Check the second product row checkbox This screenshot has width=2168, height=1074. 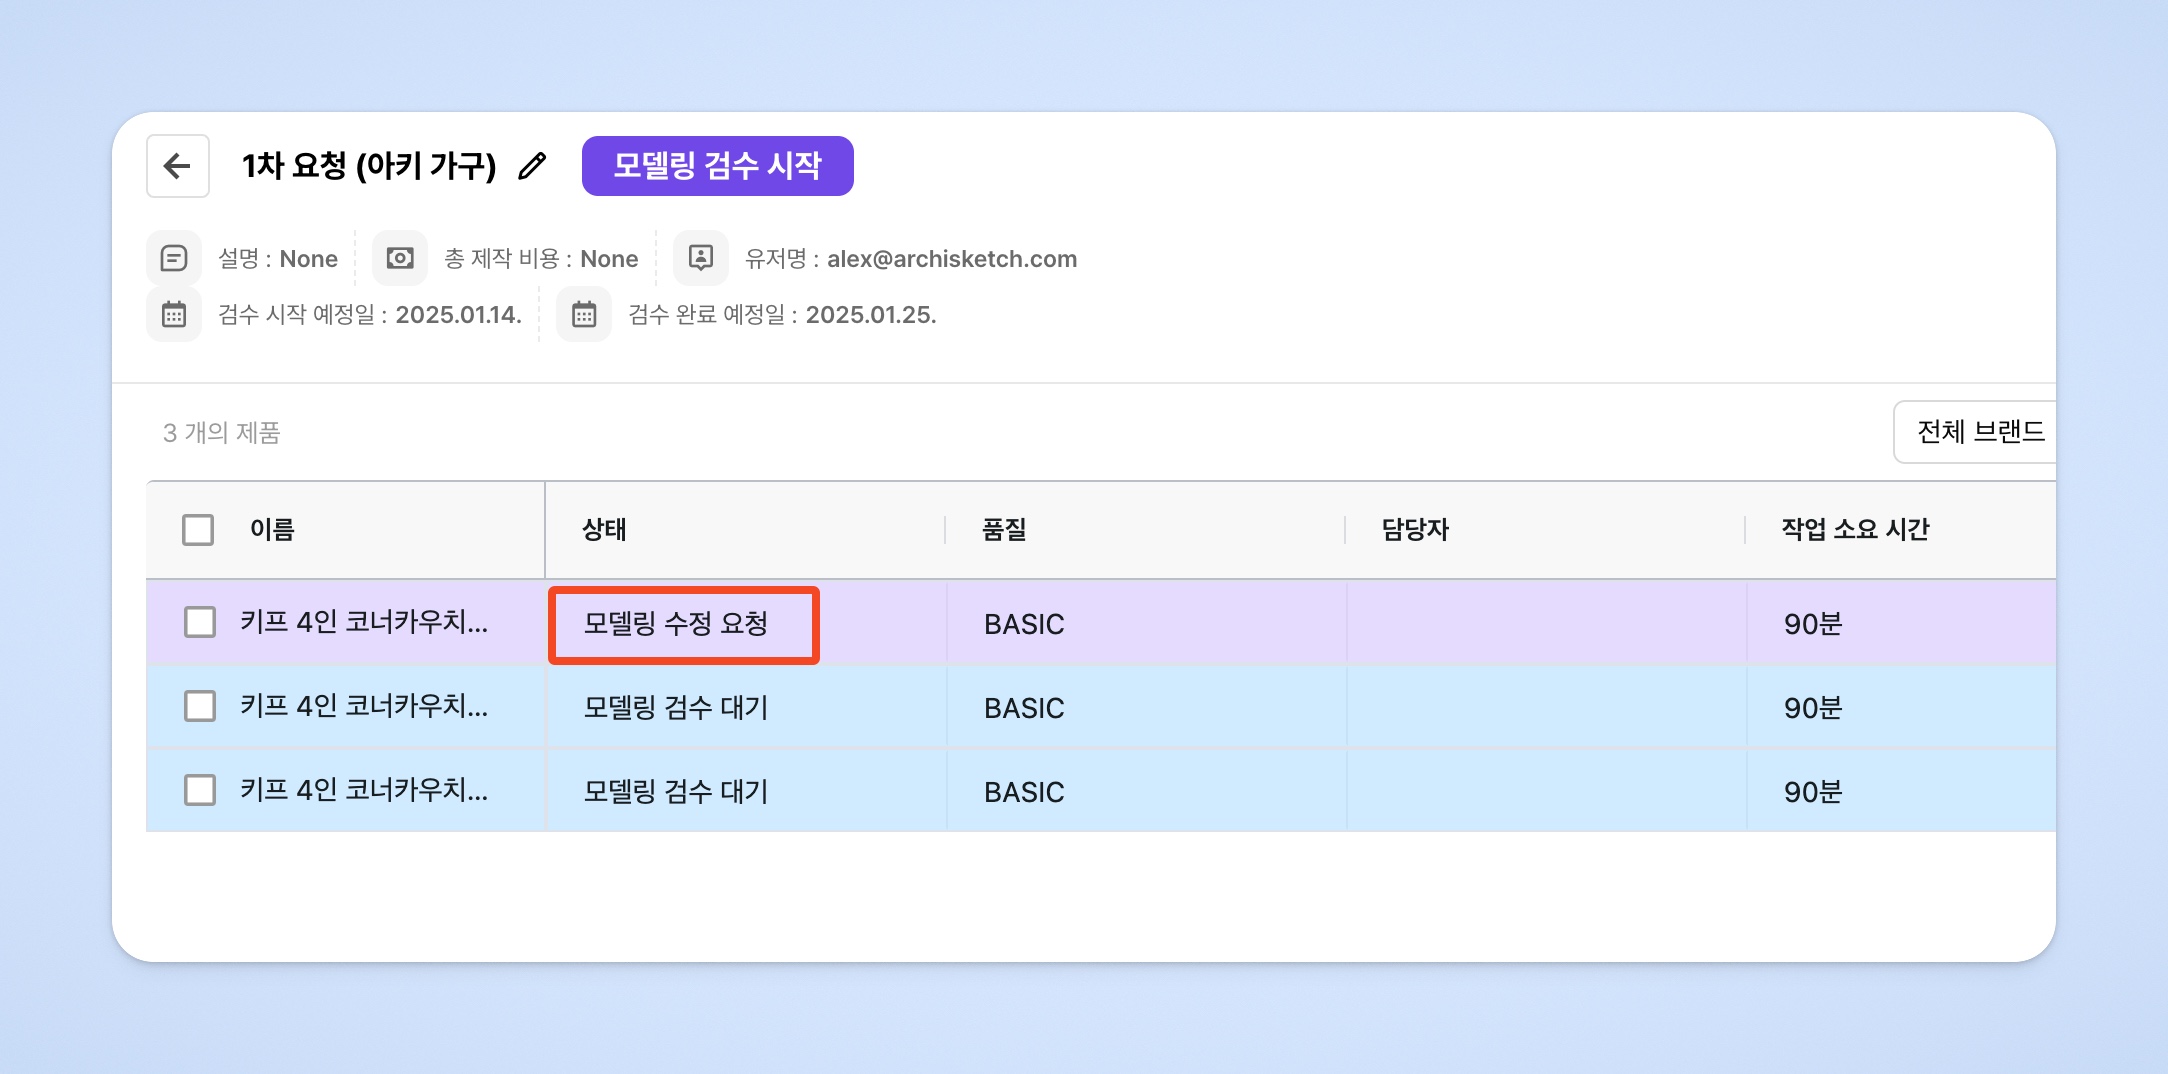pyautogui.click(x=200, y=707)
